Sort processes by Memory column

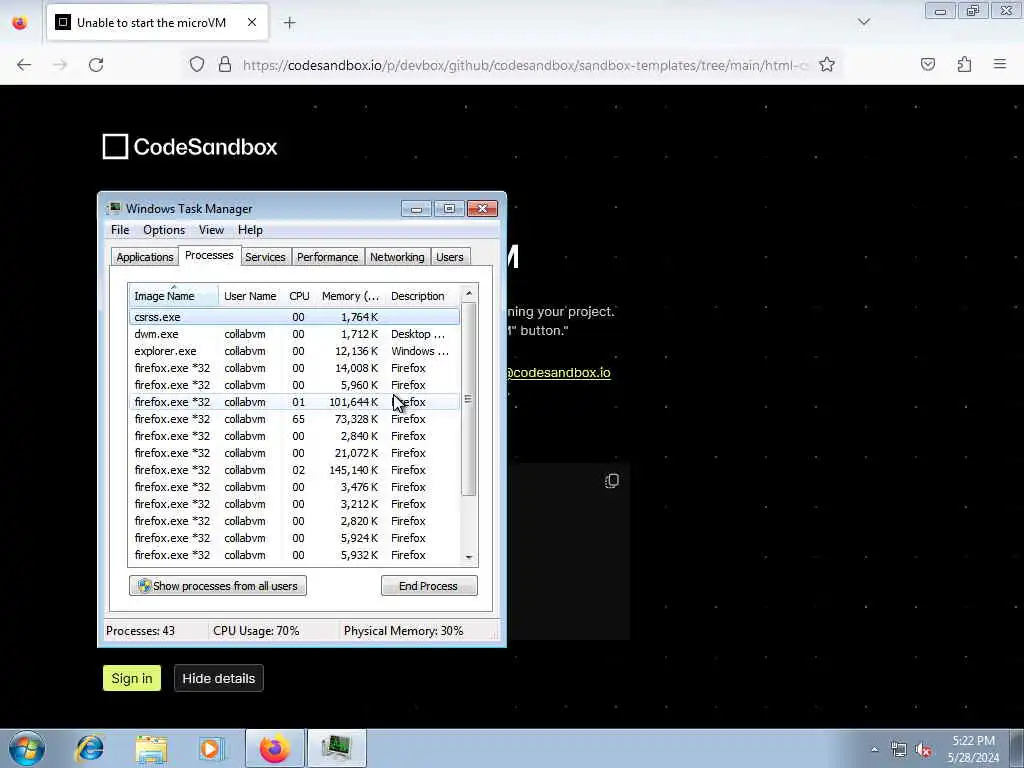(x=350, y=296)
